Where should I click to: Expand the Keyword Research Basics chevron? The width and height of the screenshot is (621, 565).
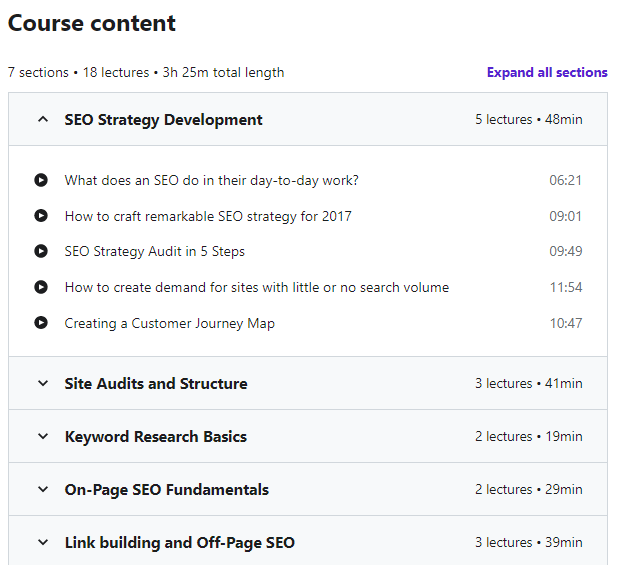[43, 436]
